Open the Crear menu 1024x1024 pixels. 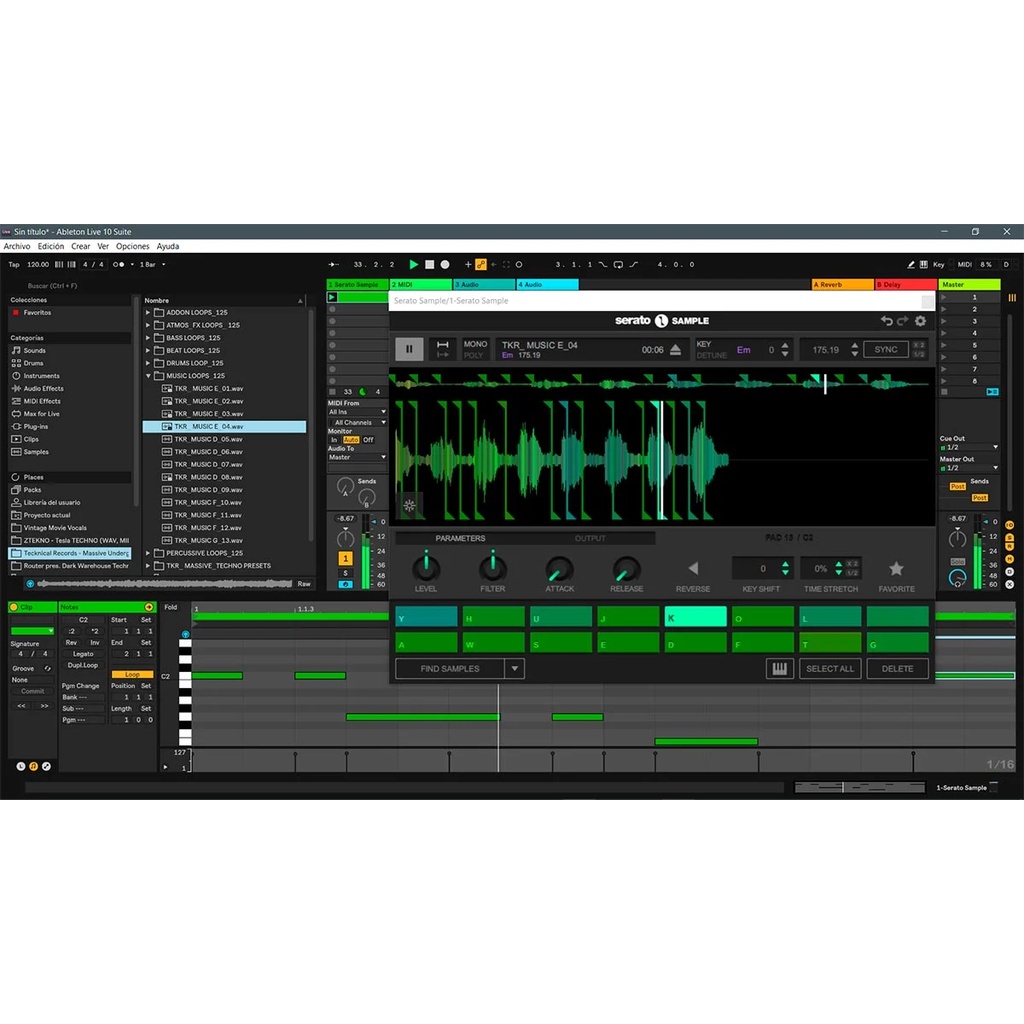(x=81, y=246)
